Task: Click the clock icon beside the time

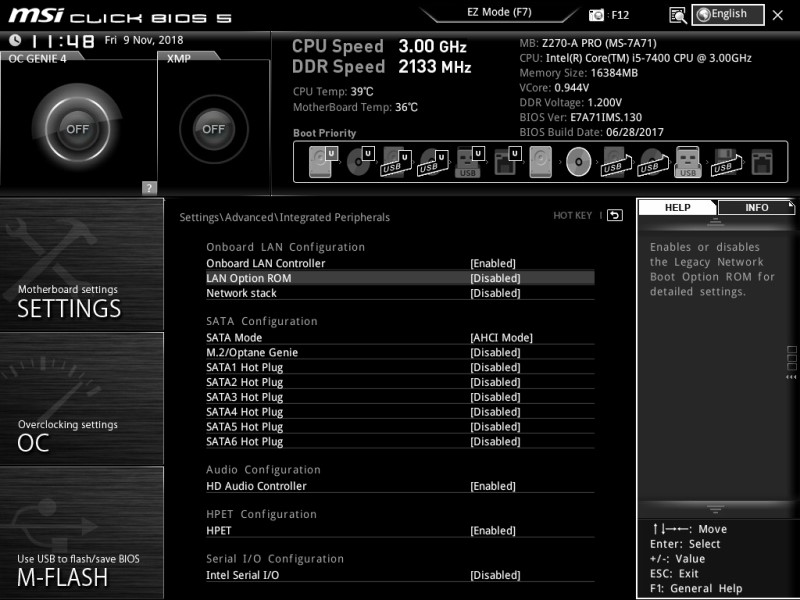Action: [x=15, y=40]
